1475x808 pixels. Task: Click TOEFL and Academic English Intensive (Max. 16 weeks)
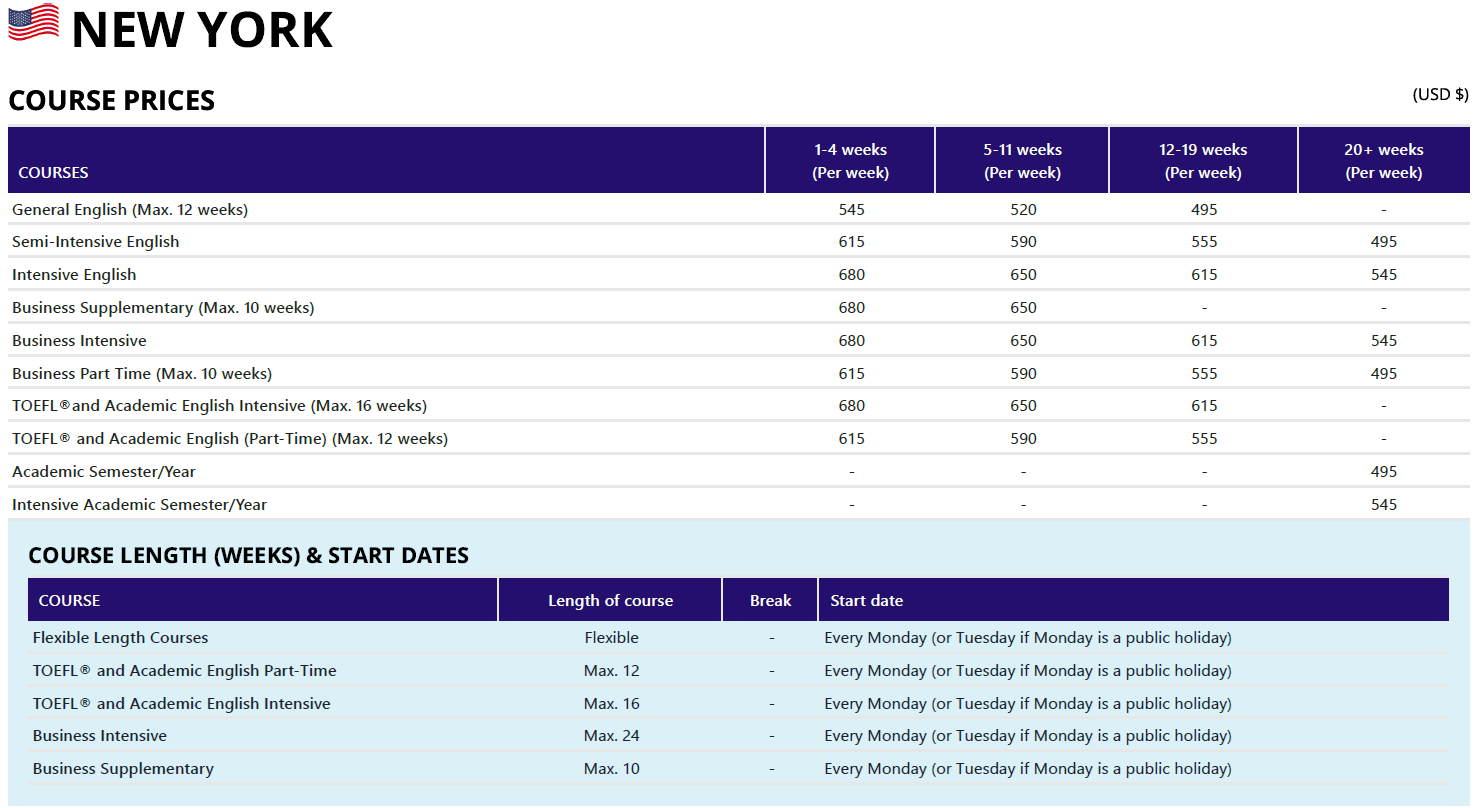[x=219, y=405]
